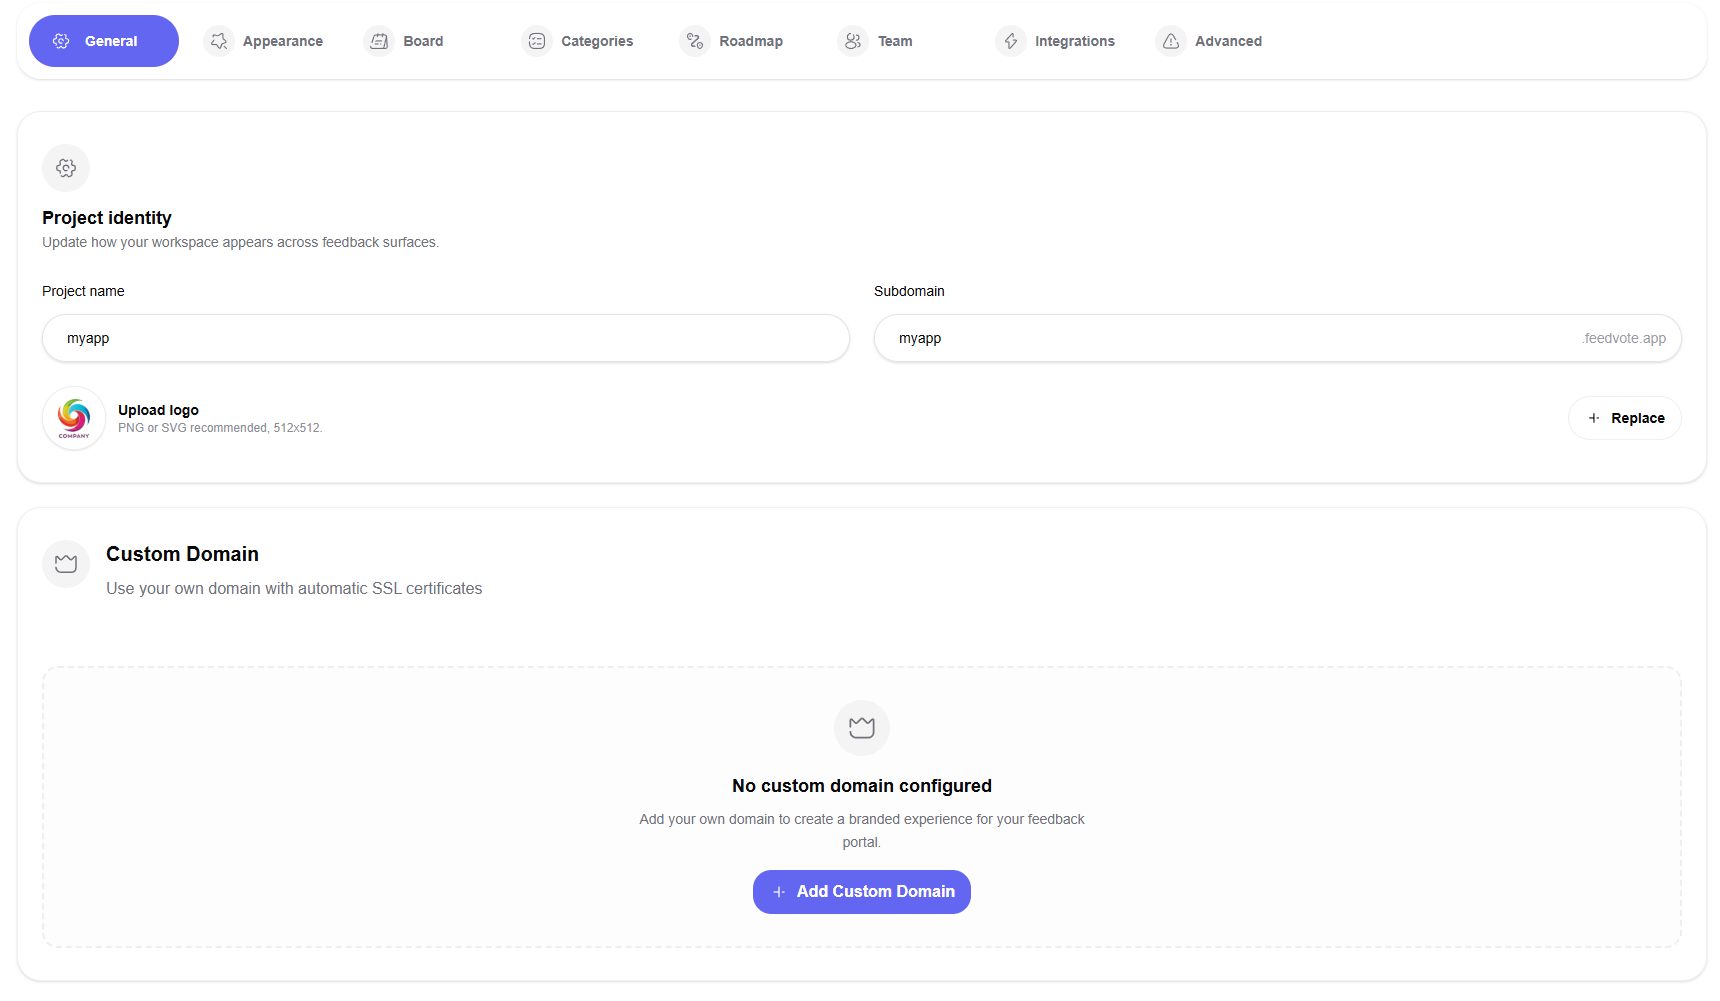The height and width of the screenshot is (1001, 1720).
Task: Click the uploaded company logo thumbnail
Action: tap(74, 418)
